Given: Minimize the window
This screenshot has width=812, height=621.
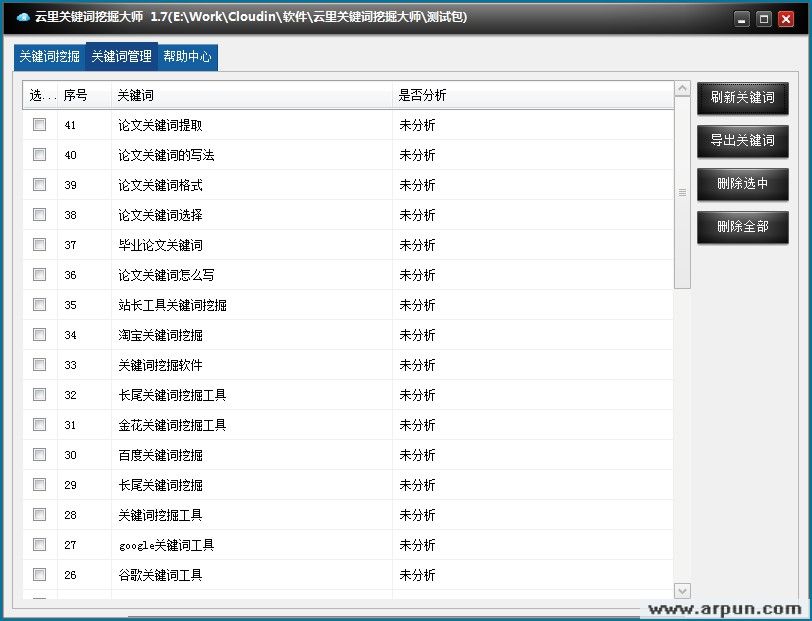Looking at the screenshot, I should pos(741,19).
